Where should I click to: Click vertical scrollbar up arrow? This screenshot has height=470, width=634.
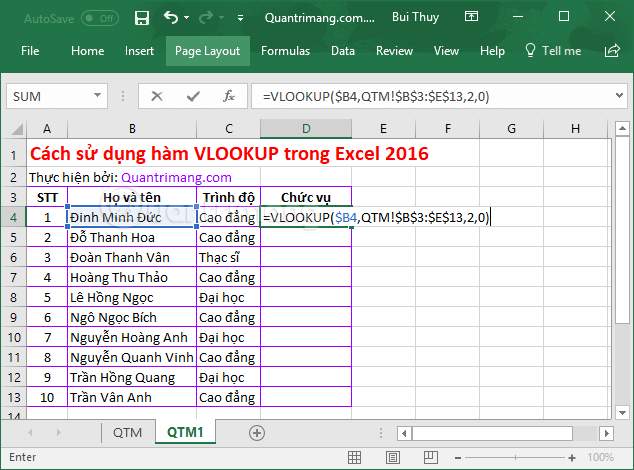(622, 129)
